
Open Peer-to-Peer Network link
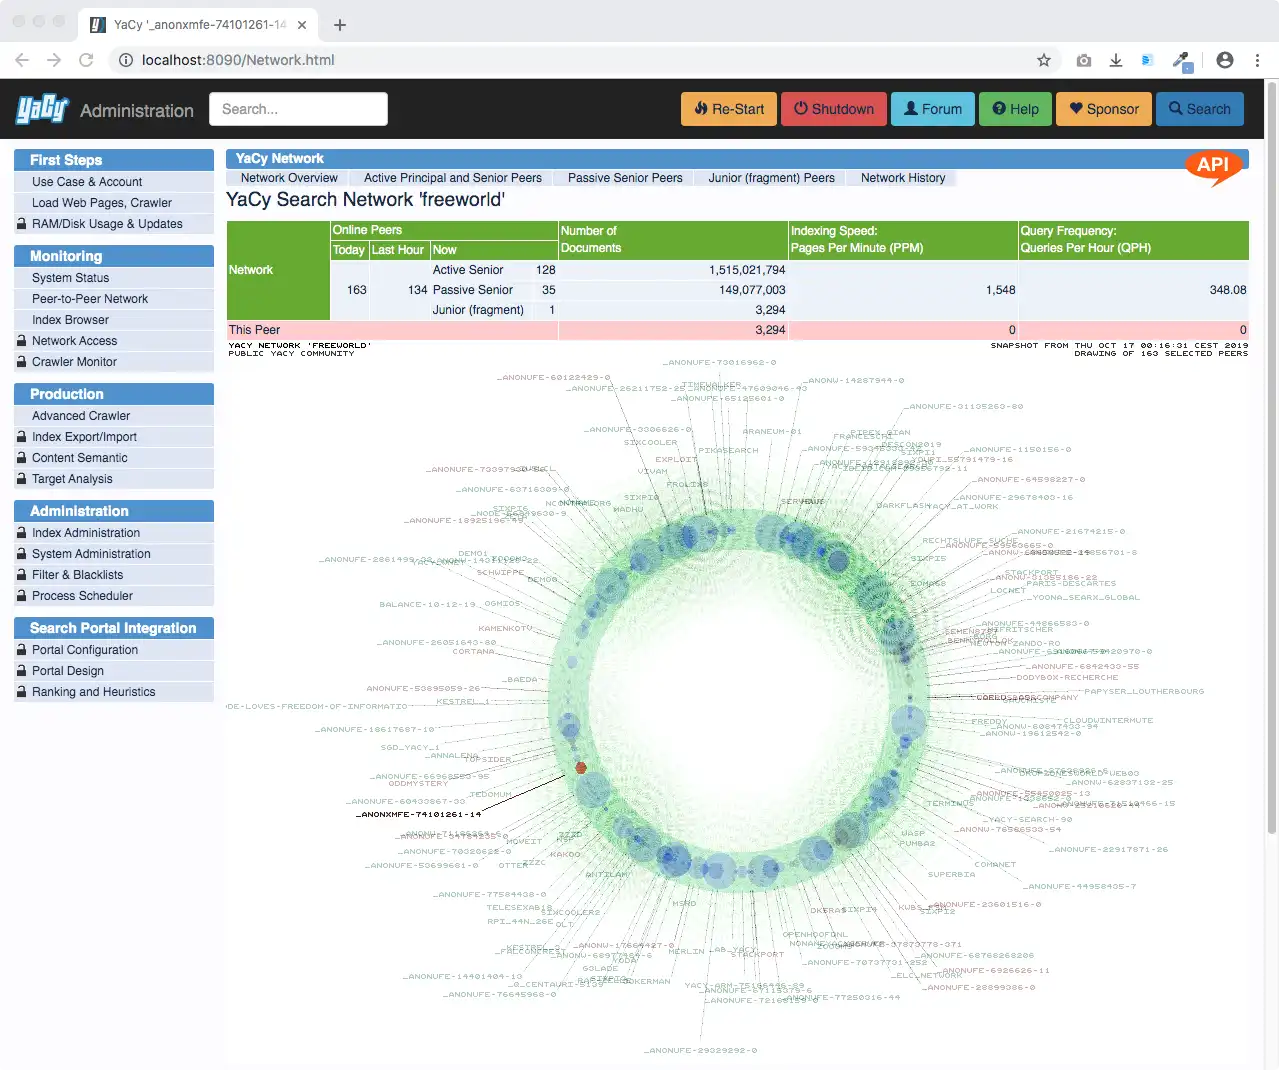[90, 299]
